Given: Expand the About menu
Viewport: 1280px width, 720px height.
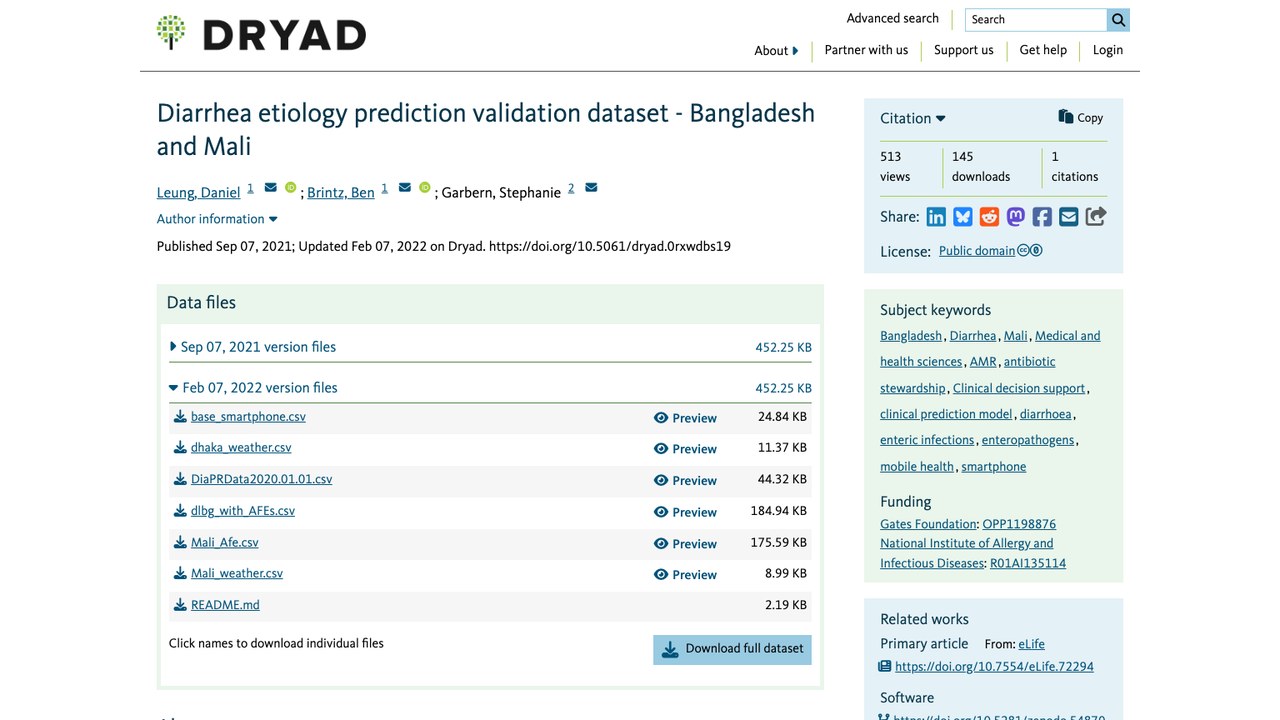Looking at the screenshot, I should pos(776,51).
